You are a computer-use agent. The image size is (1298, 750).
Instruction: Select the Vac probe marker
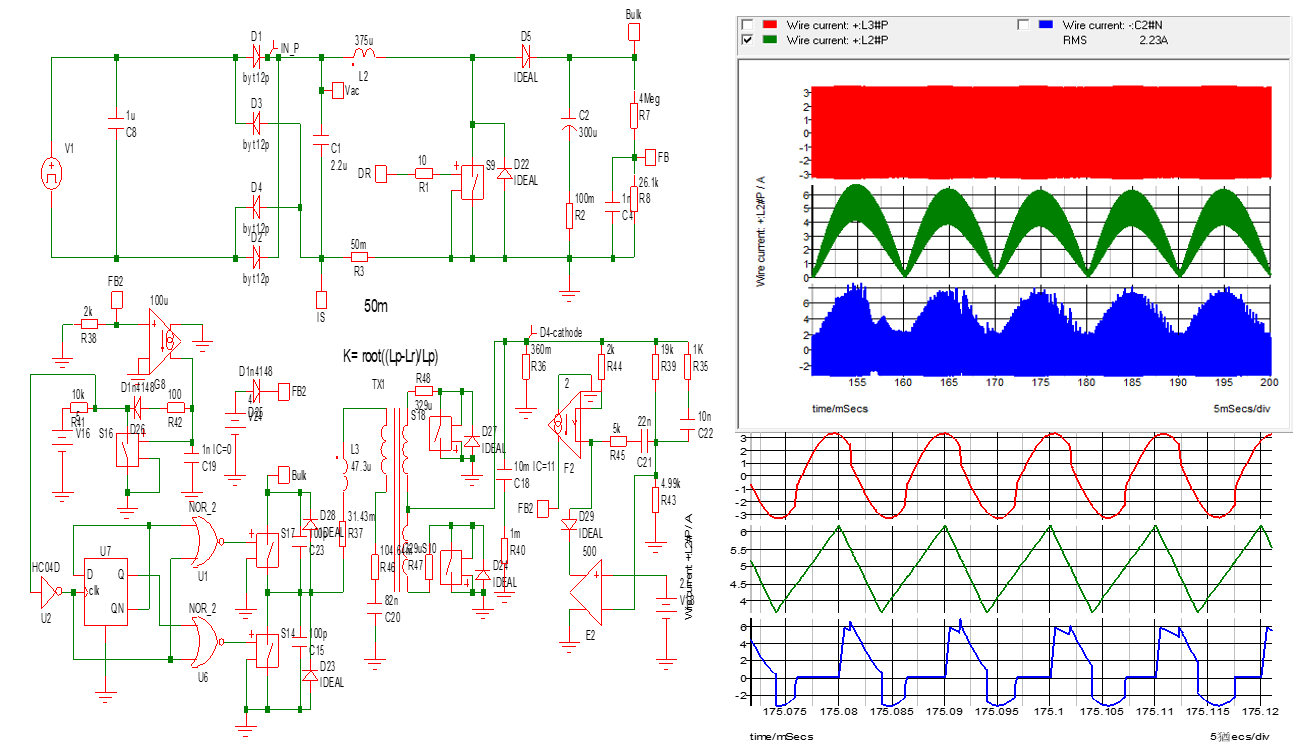click(x=336, y=91)
